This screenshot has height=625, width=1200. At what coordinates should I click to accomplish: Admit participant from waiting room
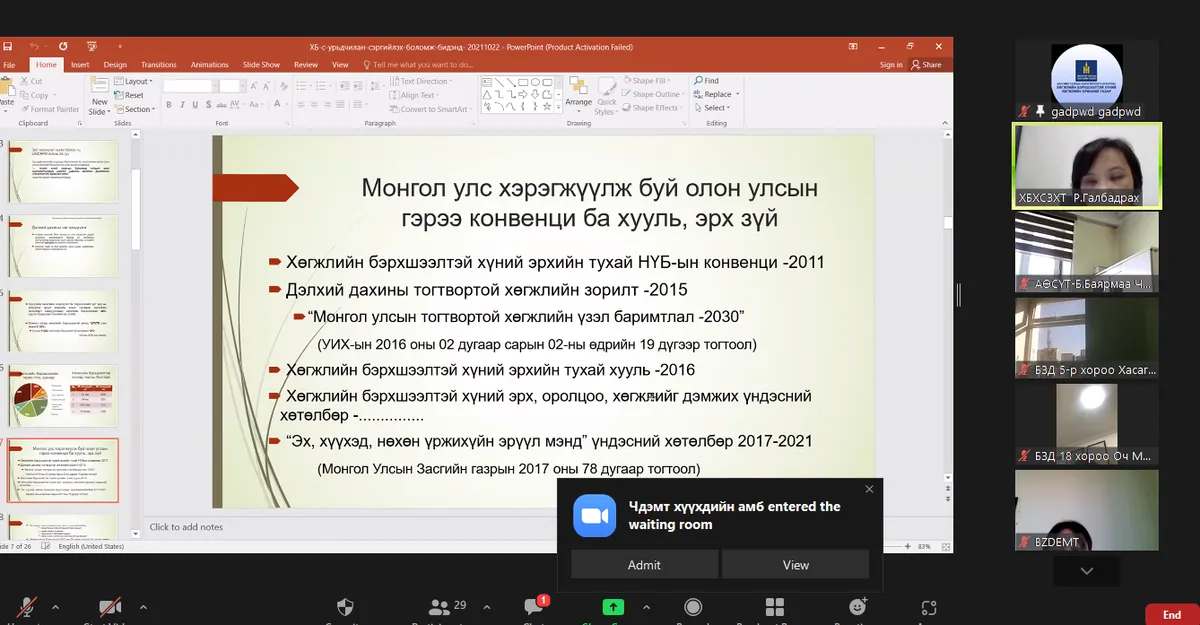pos(644,565)
